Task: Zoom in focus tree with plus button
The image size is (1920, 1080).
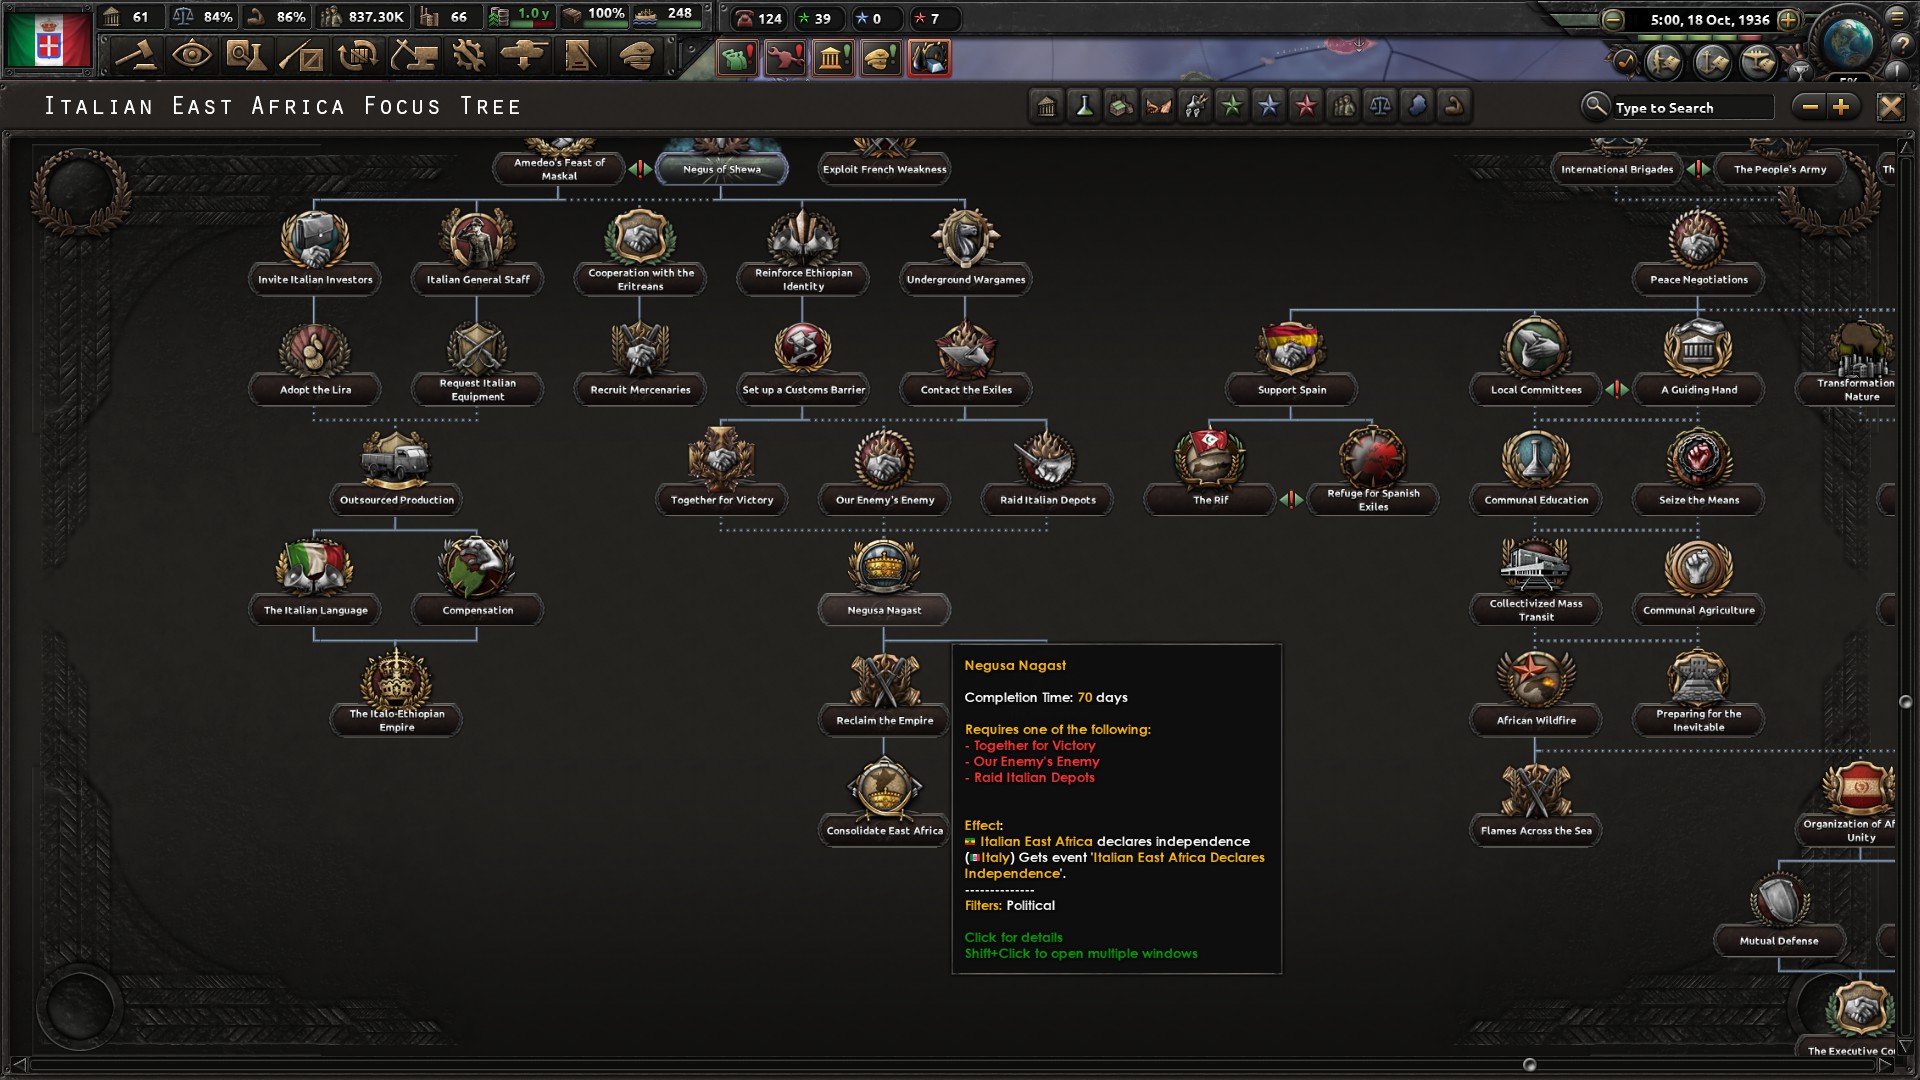Action: [x=1842, y=107]
